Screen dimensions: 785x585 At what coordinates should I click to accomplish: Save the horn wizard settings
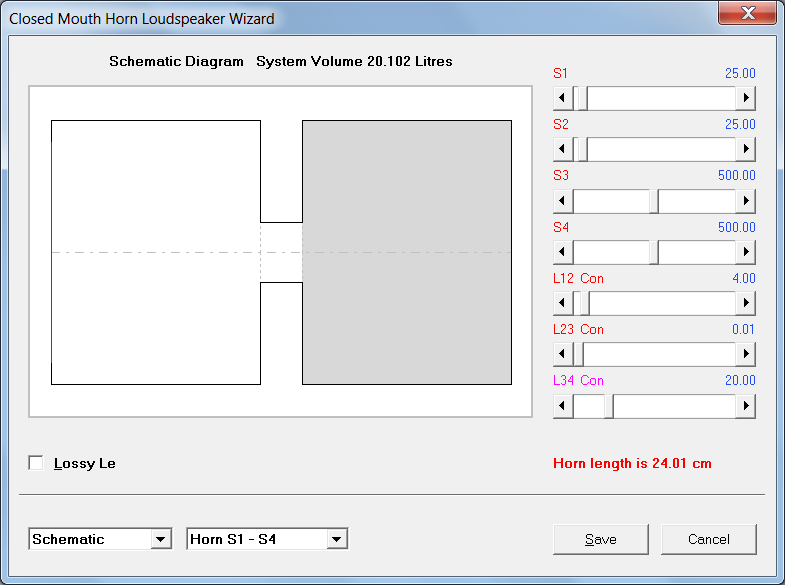coord(601,539)
